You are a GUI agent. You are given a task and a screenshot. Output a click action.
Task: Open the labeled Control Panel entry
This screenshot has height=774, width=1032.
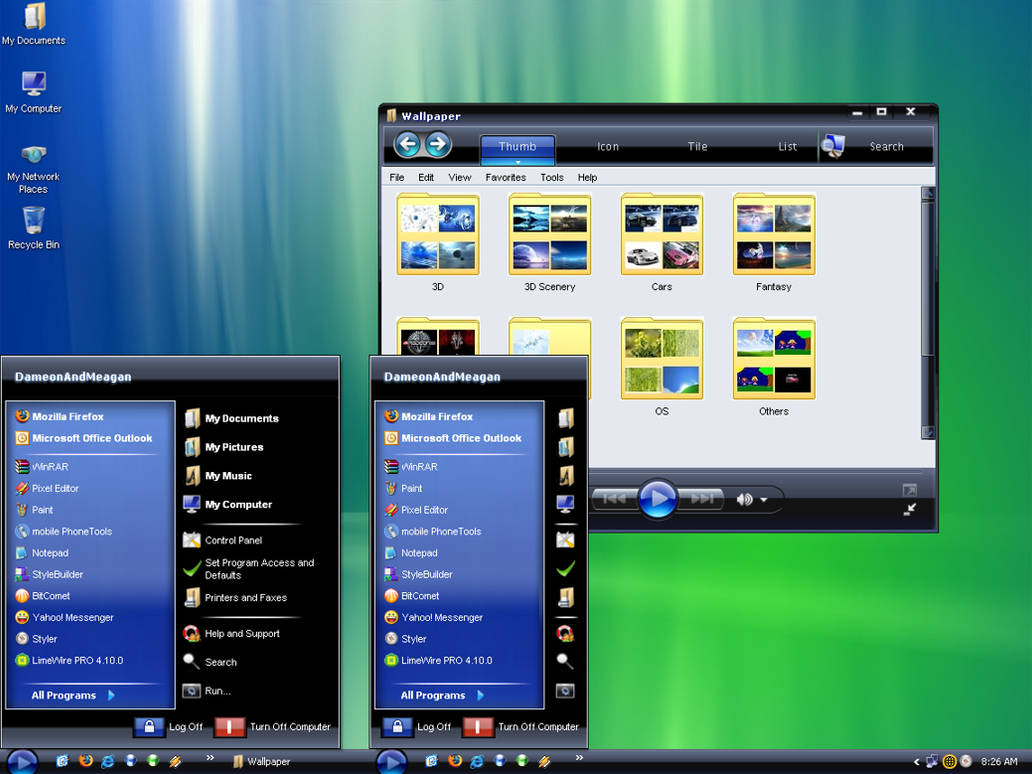233,540
